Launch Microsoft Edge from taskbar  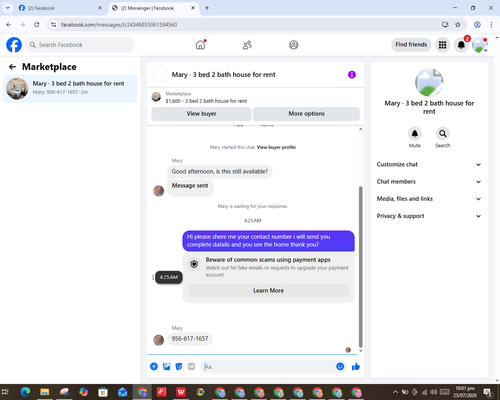[x=25, y=392]
